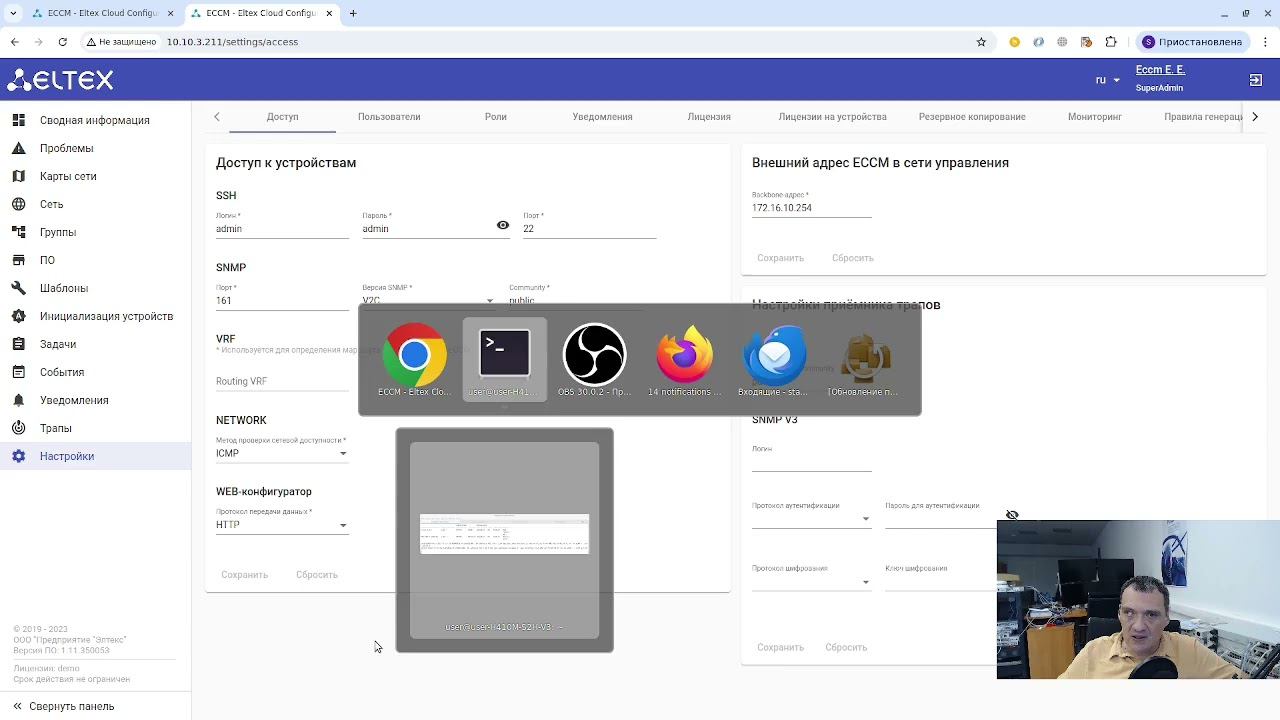The width and height of the screenshot is (1280, 720).
Task: Open the browser Extensions puzzle icon
Action: [1111, 42]
